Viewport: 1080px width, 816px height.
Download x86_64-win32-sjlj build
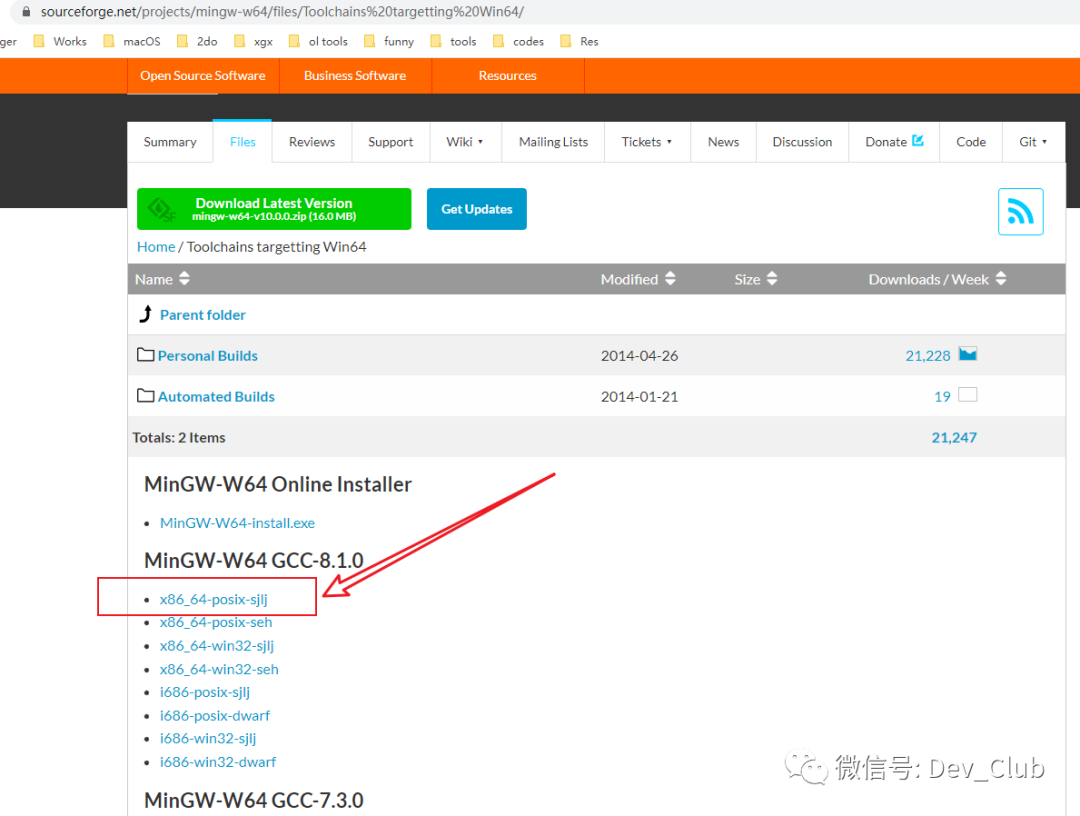tap(216, 645)
